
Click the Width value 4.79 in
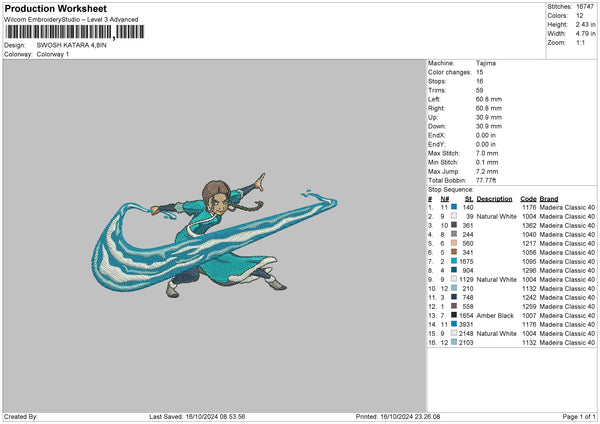tap(585, 34)
